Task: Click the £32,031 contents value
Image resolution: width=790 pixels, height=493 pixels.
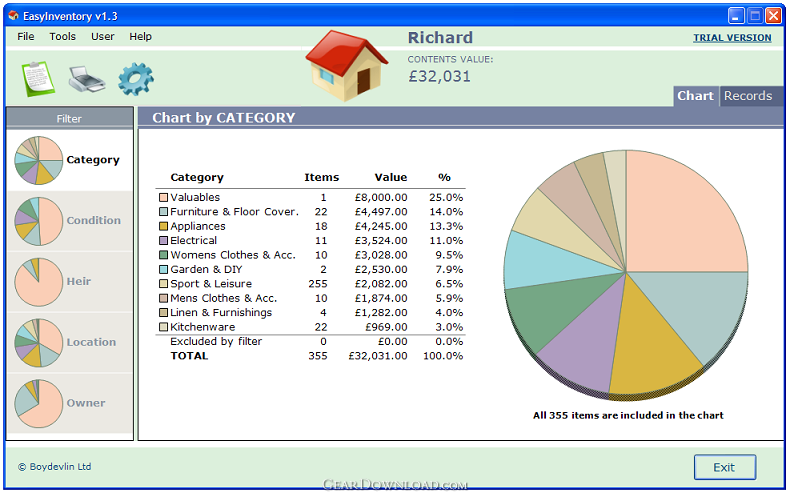Action: tap(439, 76)
